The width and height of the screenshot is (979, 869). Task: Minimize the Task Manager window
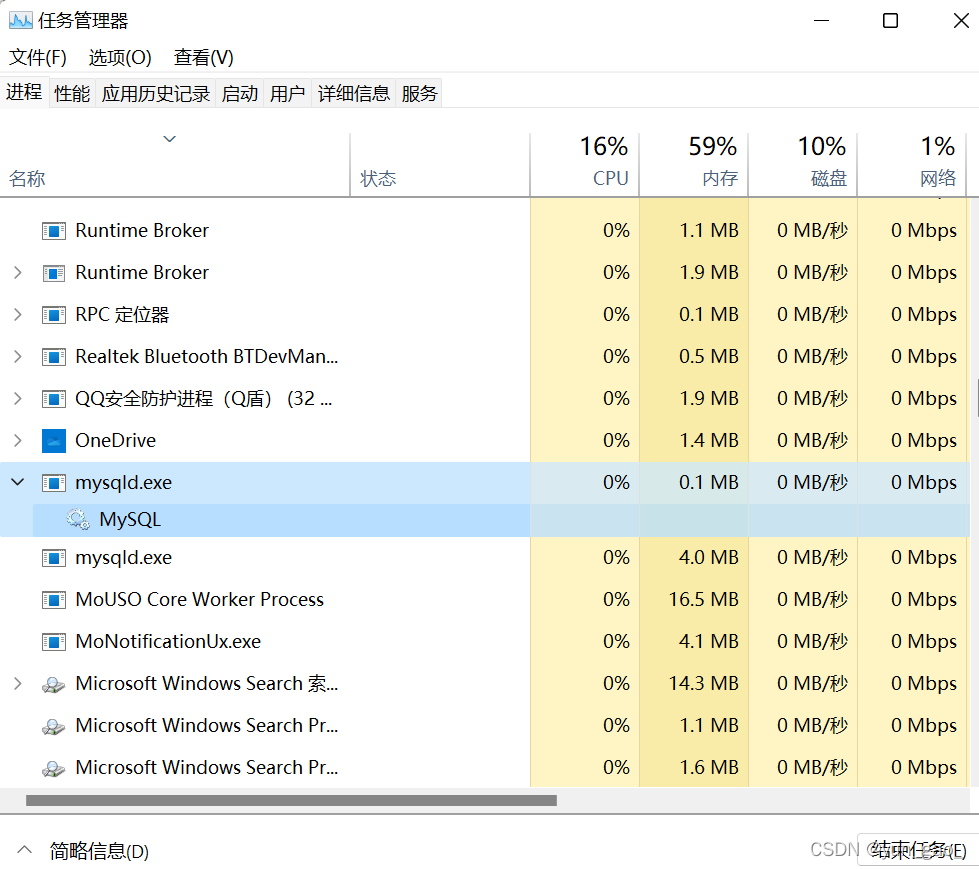click(822, 21)
